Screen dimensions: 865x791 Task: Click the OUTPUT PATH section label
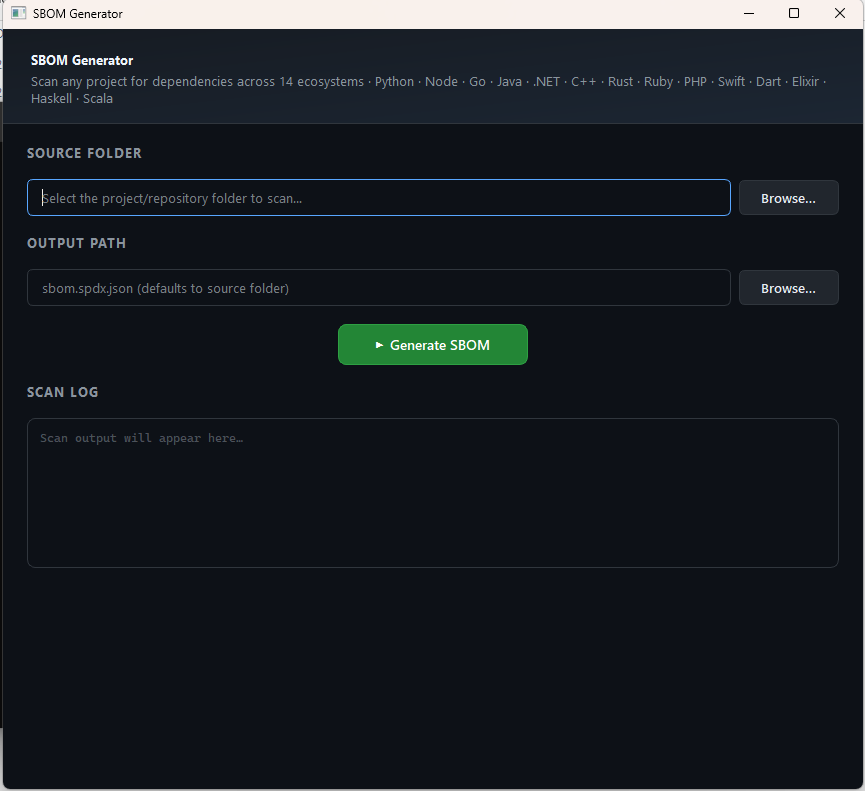point(76,243)
